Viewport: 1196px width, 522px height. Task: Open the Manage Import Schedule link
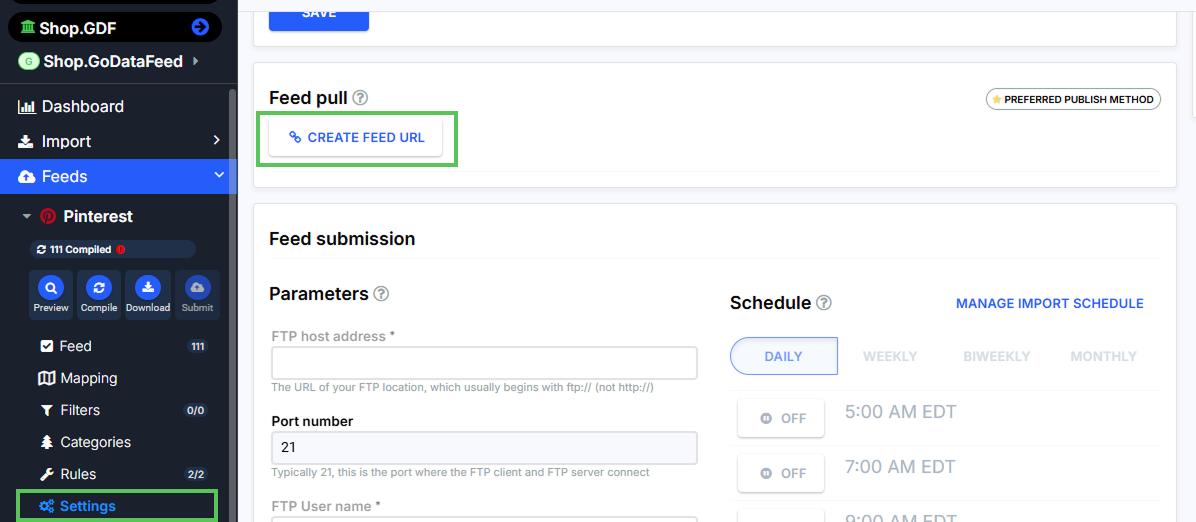click(x=1049, y=303)
